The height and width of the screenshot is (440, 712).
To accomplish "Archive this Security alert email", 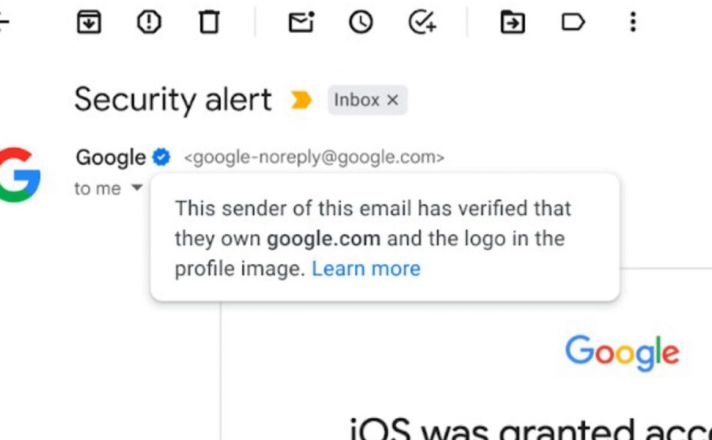I will coord(89,22).
